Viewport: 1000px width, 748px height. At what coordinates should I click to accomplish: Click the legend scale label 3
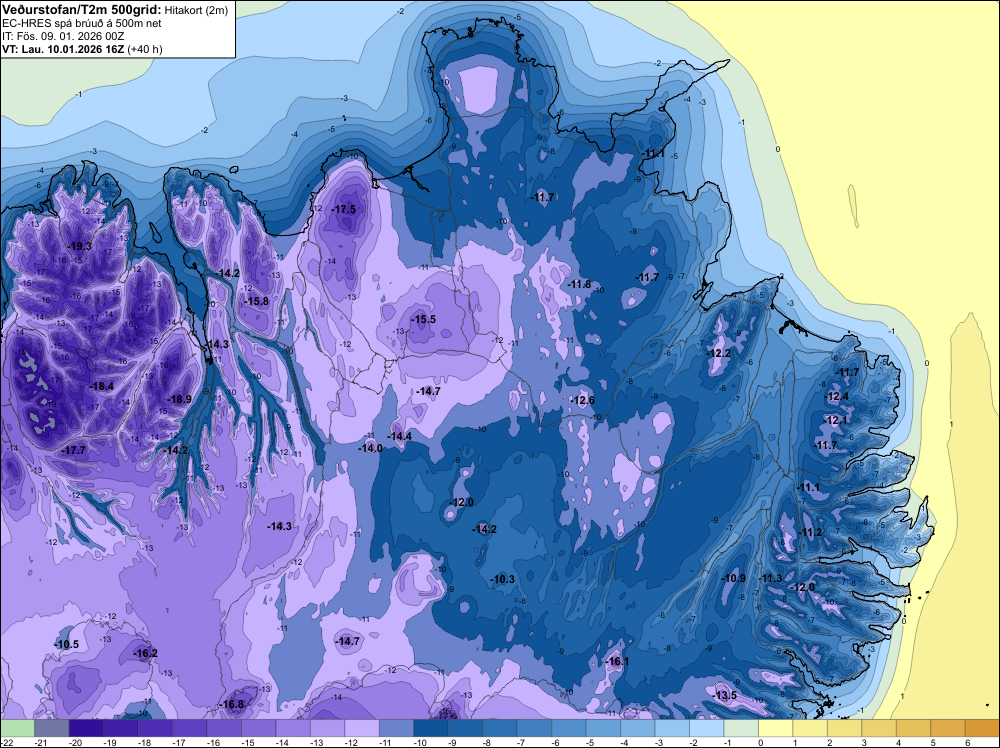[x=864, y=742]
